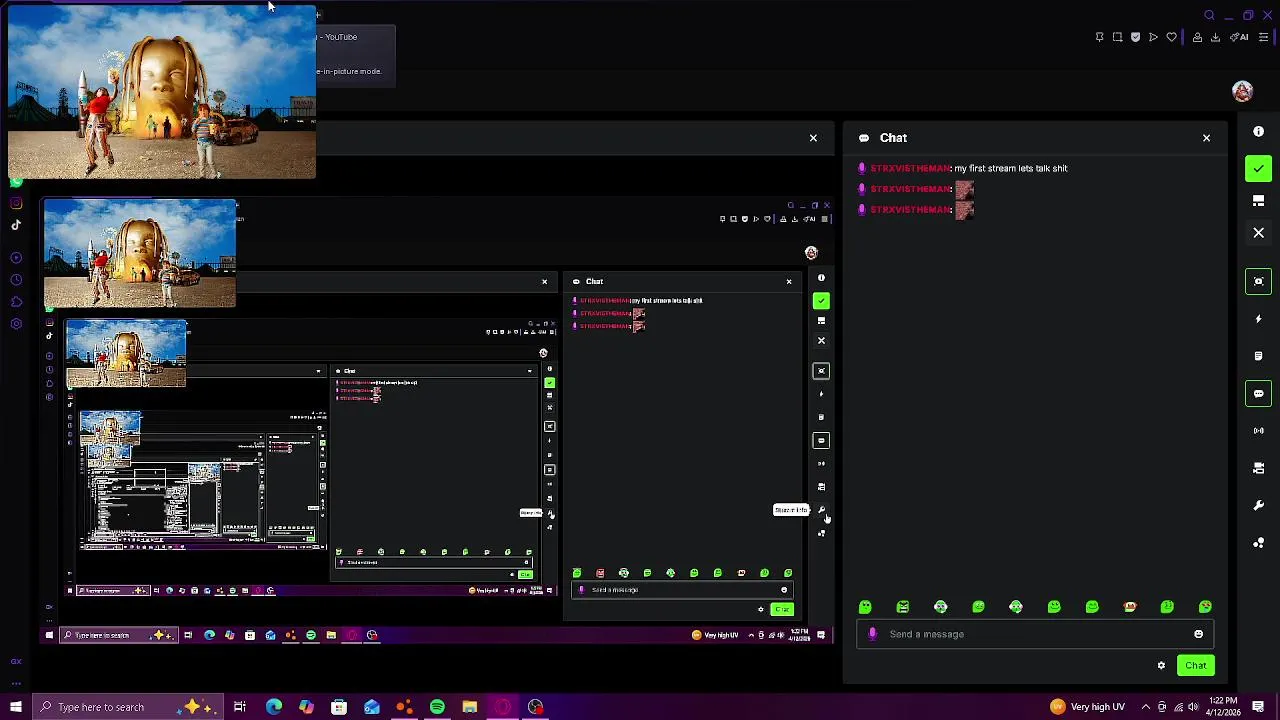Toggle the ad blocker shield icon

tap(1135, 37)
